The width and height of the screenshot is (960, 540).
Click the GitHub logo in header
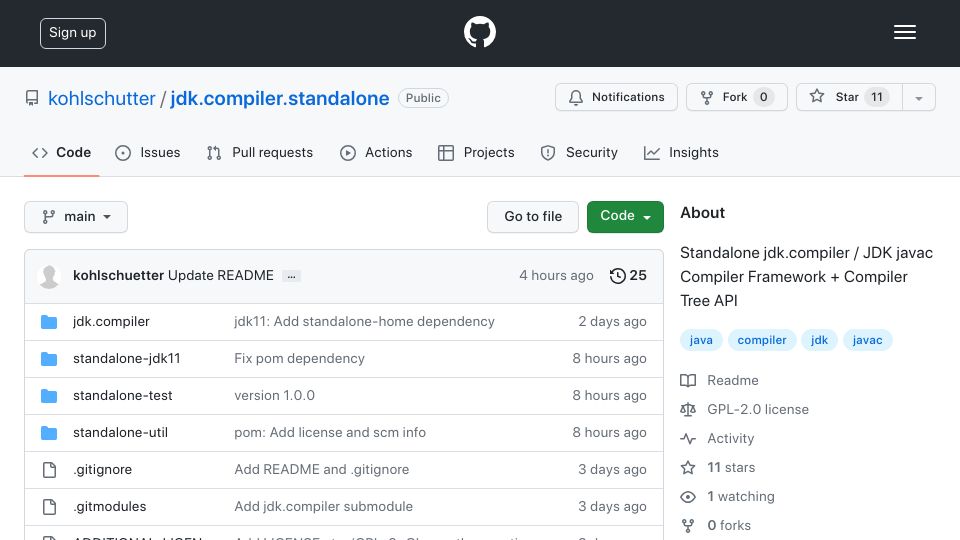(479, 32)
